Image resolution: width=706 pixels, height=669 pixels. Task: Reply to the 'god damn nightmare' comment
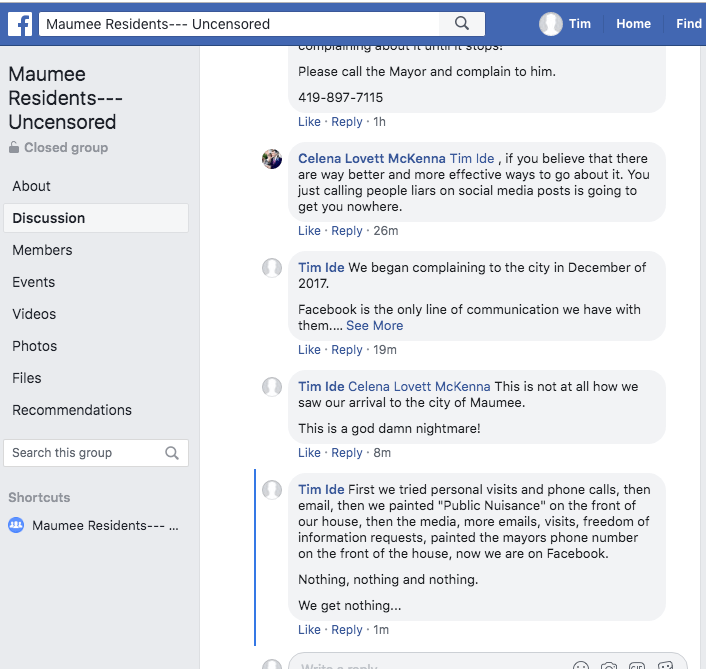click(x=347, y=453)
